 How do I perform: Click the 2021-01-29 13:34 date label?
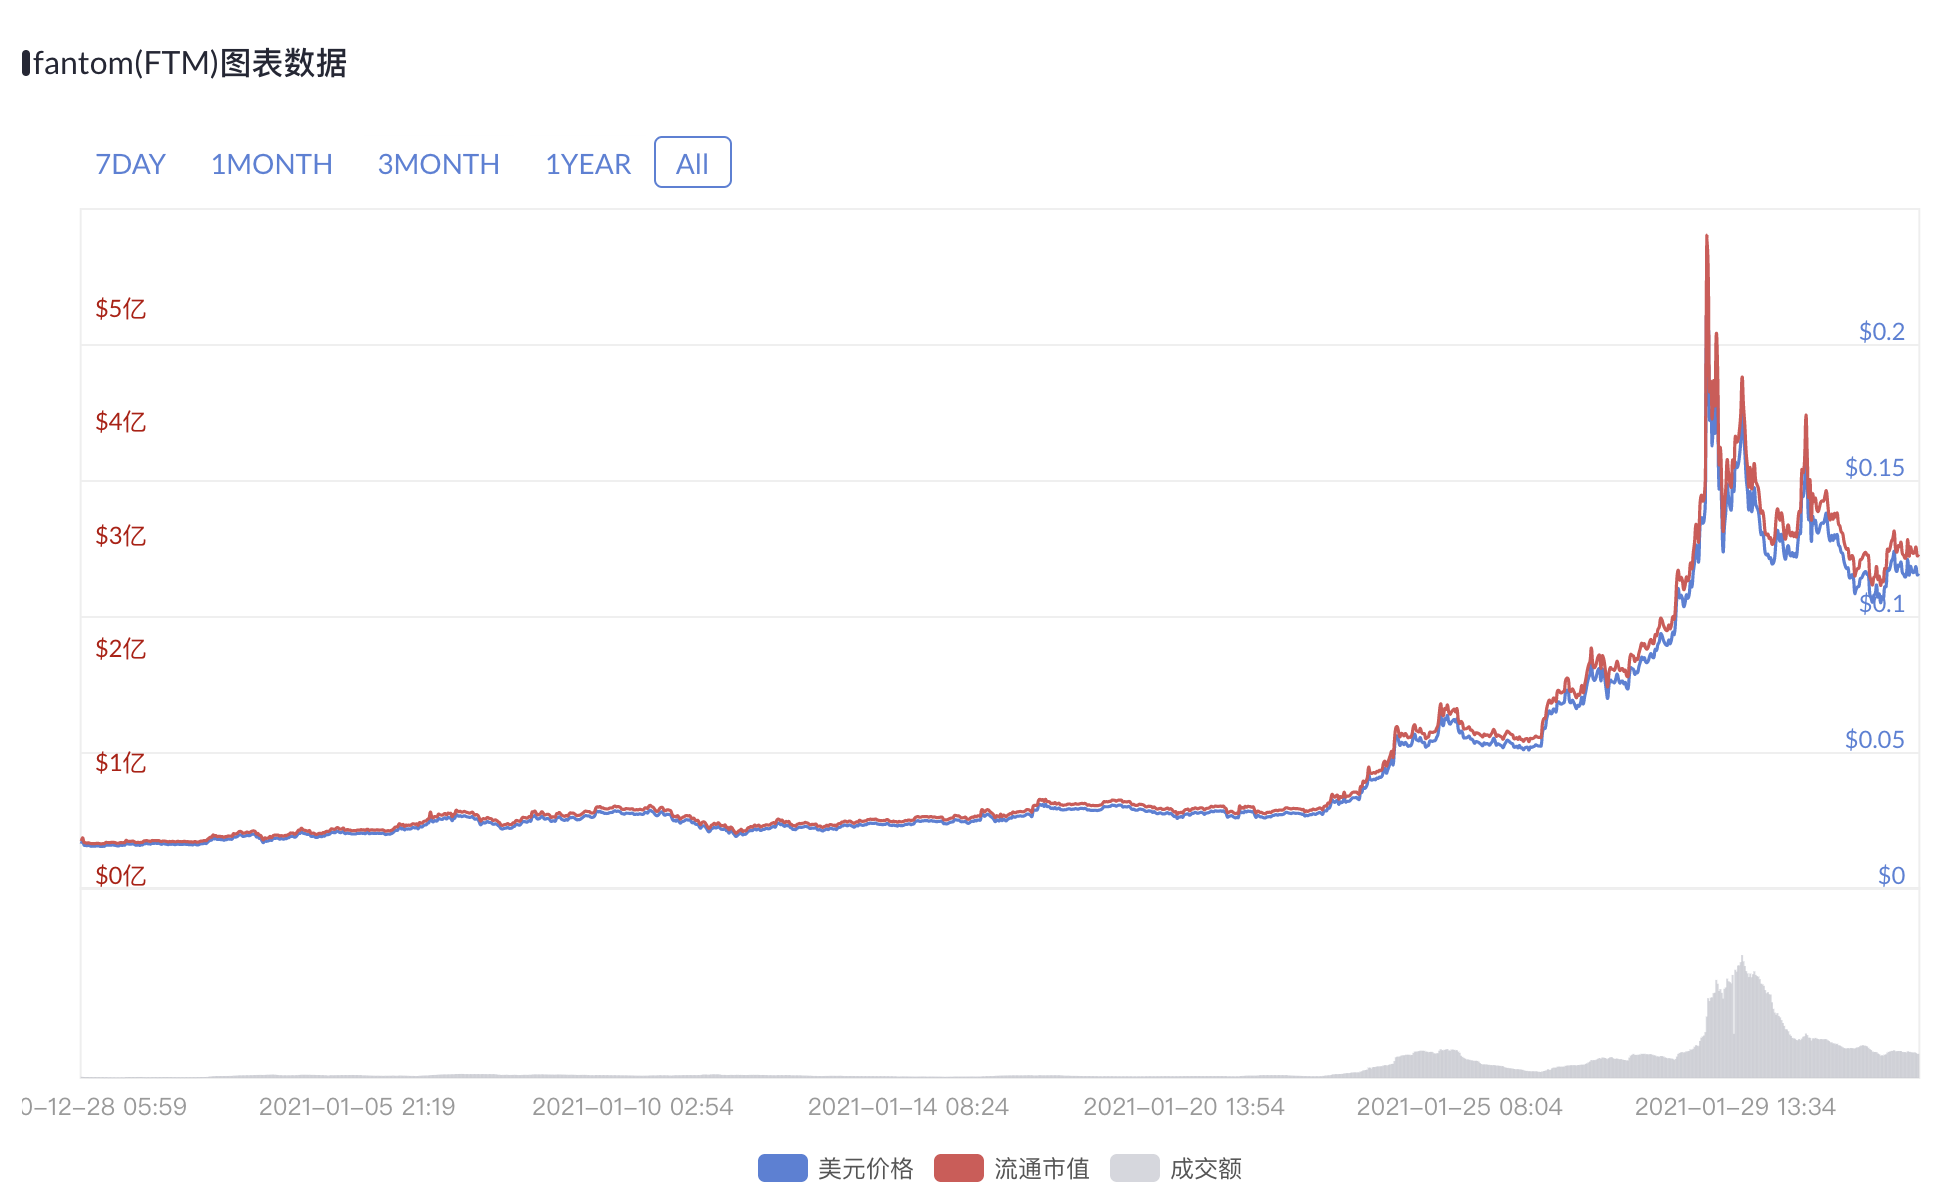1735,1107
